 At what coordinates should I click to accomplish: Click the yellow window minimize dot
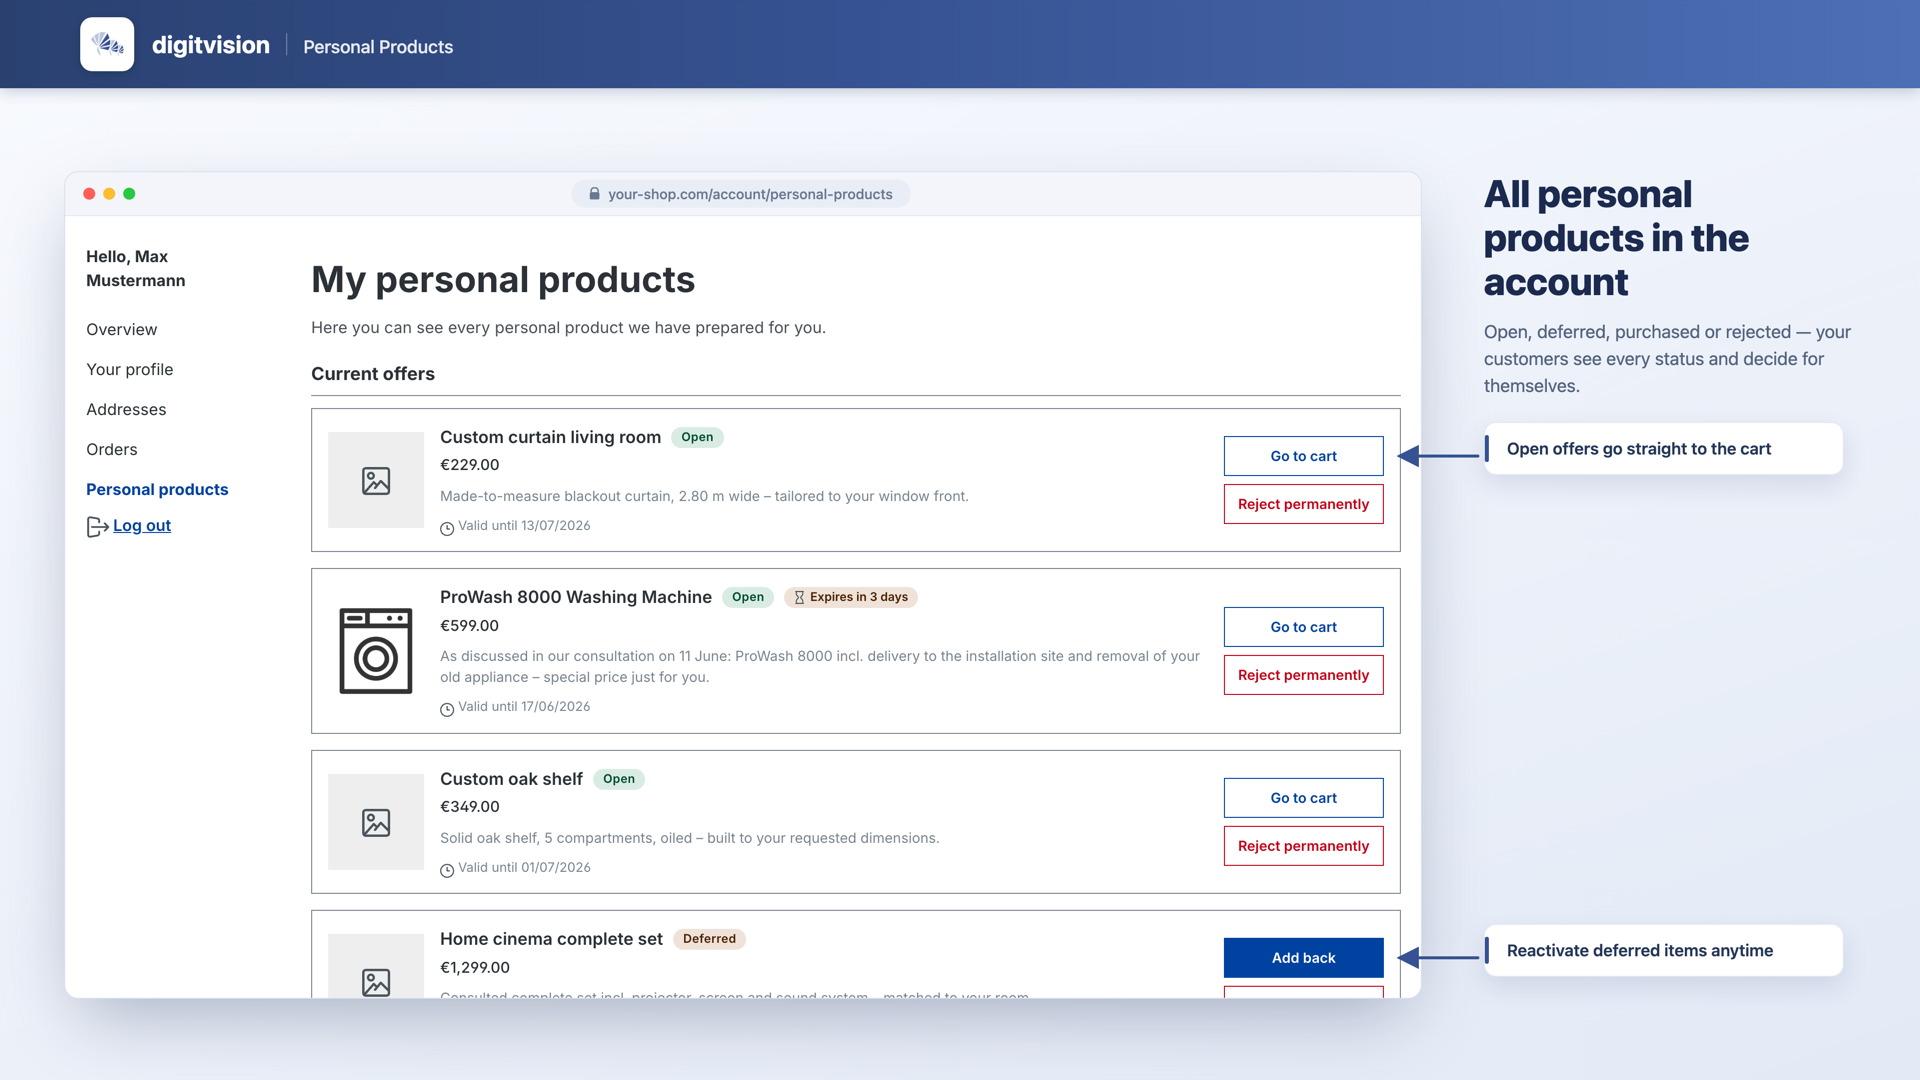tap(109, 194)
